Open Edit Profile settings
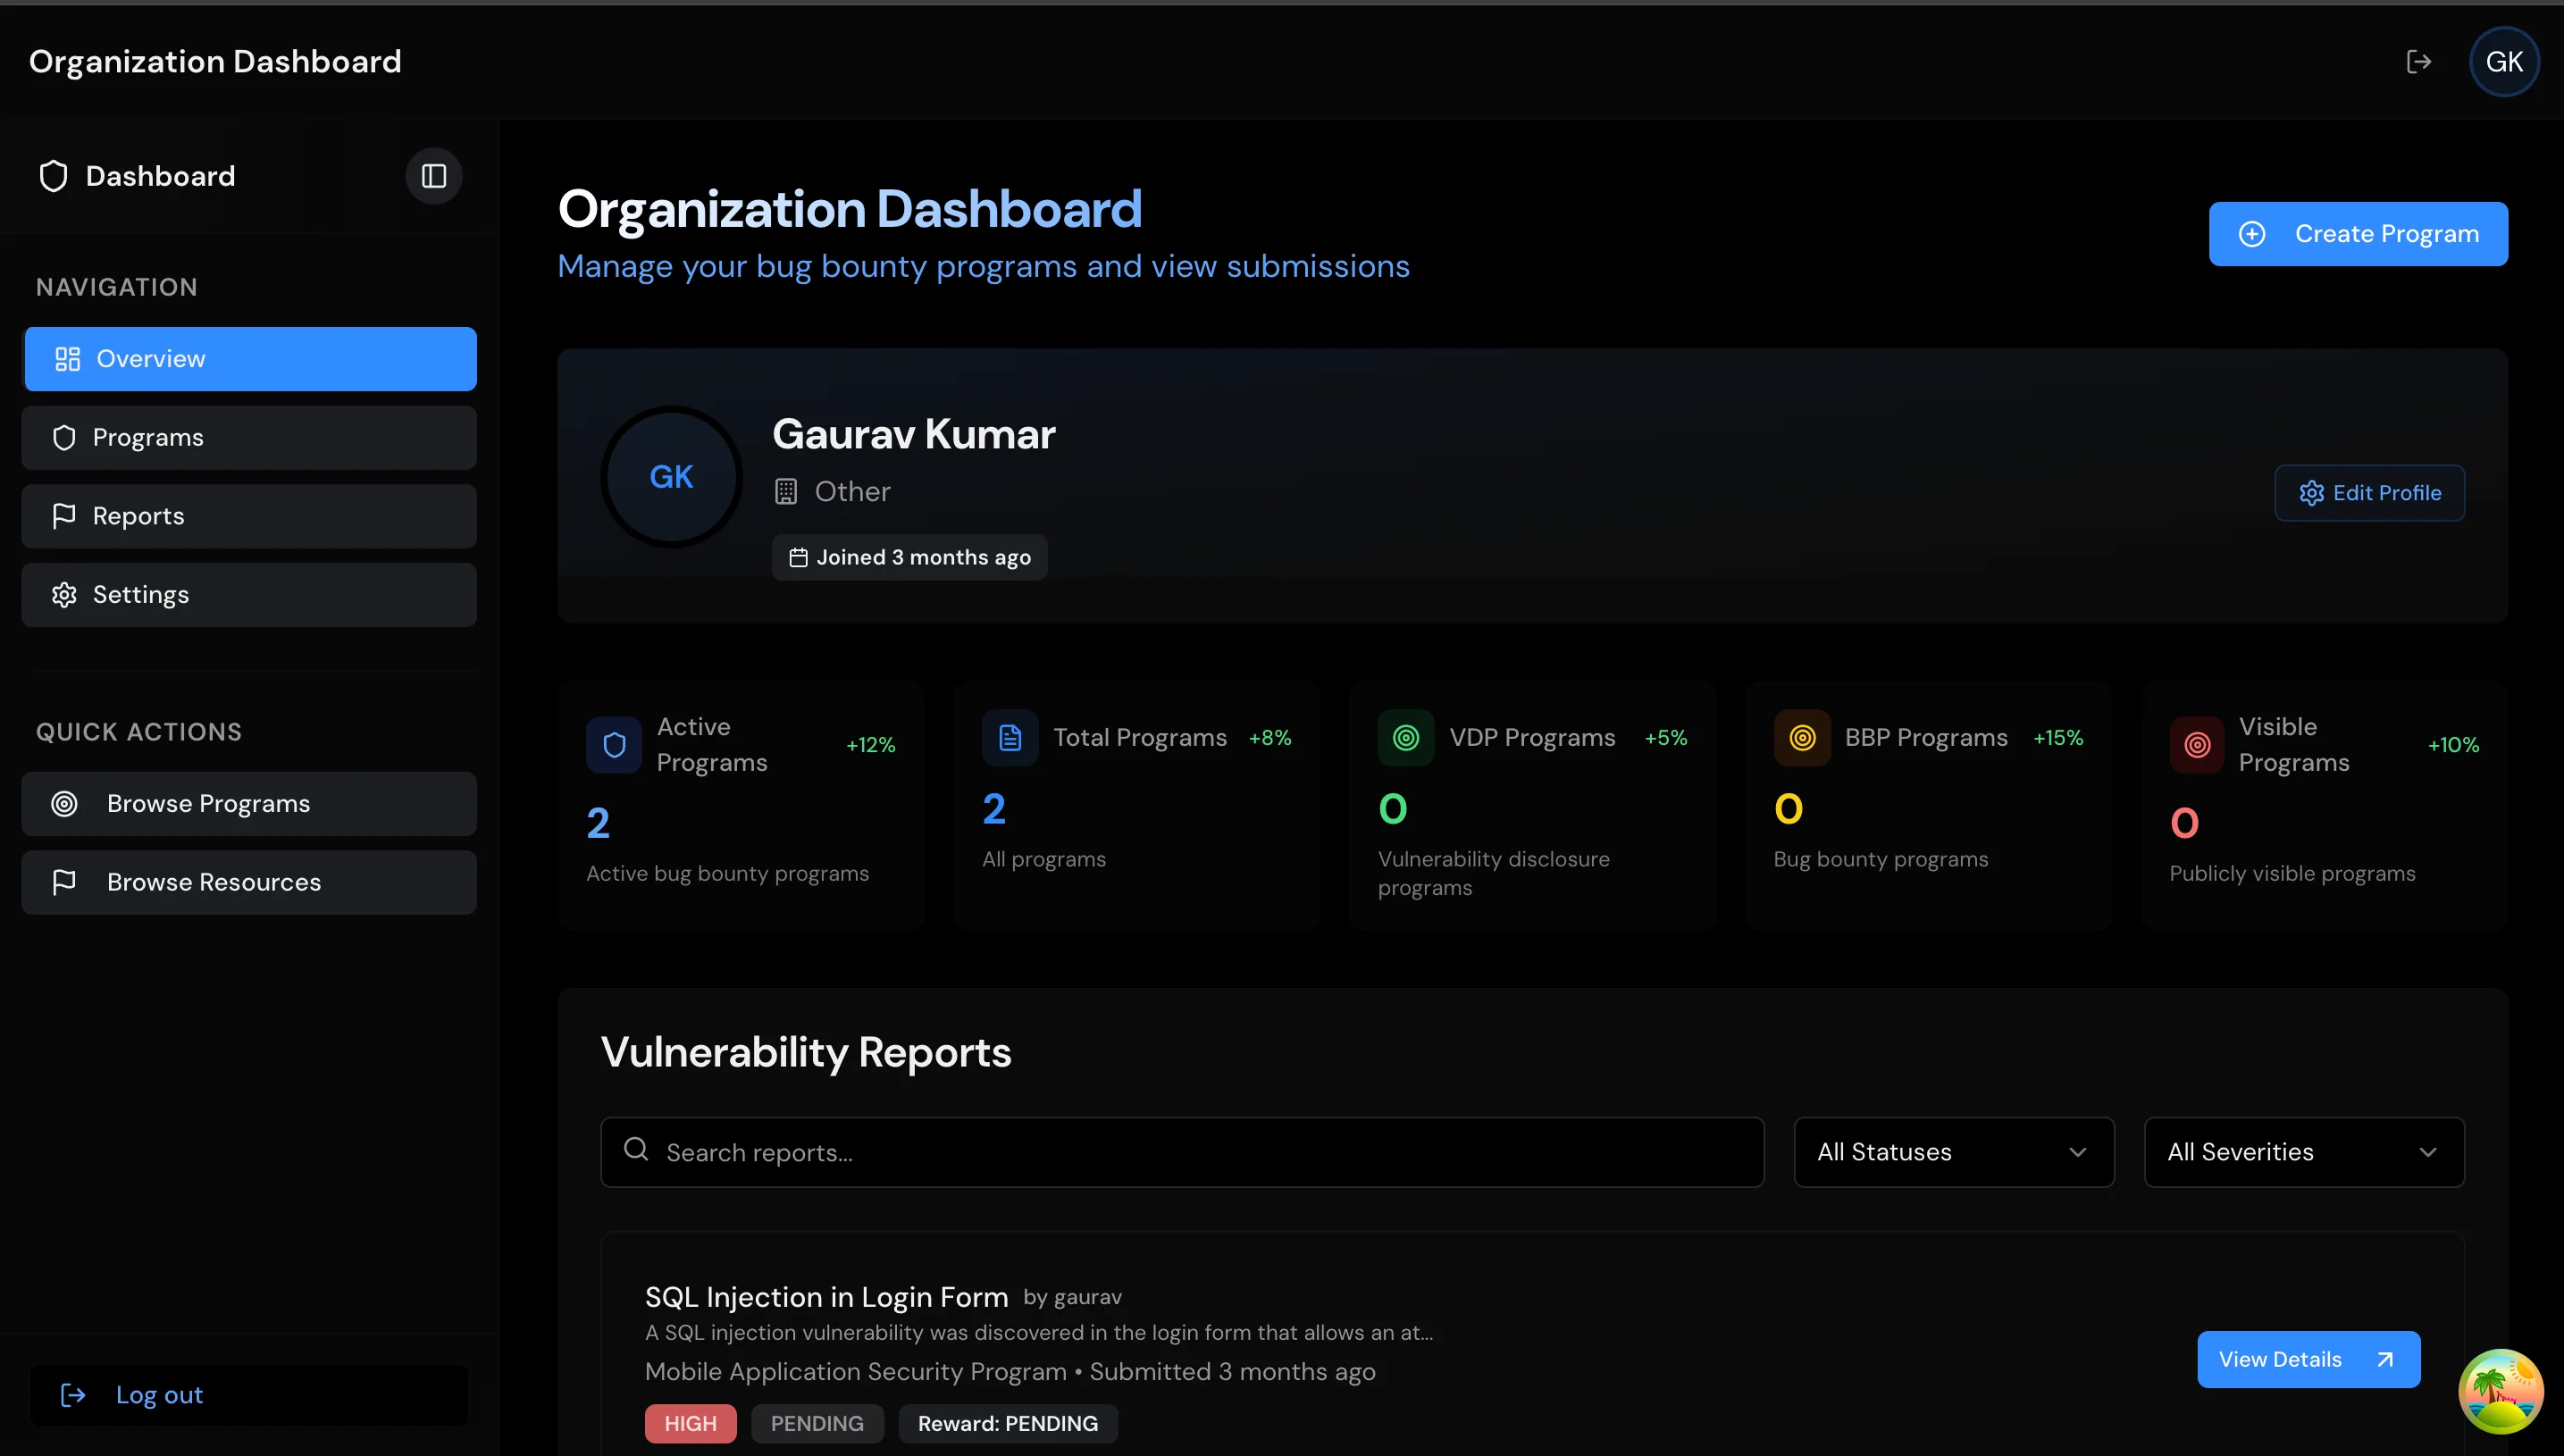 point(2369,492)
